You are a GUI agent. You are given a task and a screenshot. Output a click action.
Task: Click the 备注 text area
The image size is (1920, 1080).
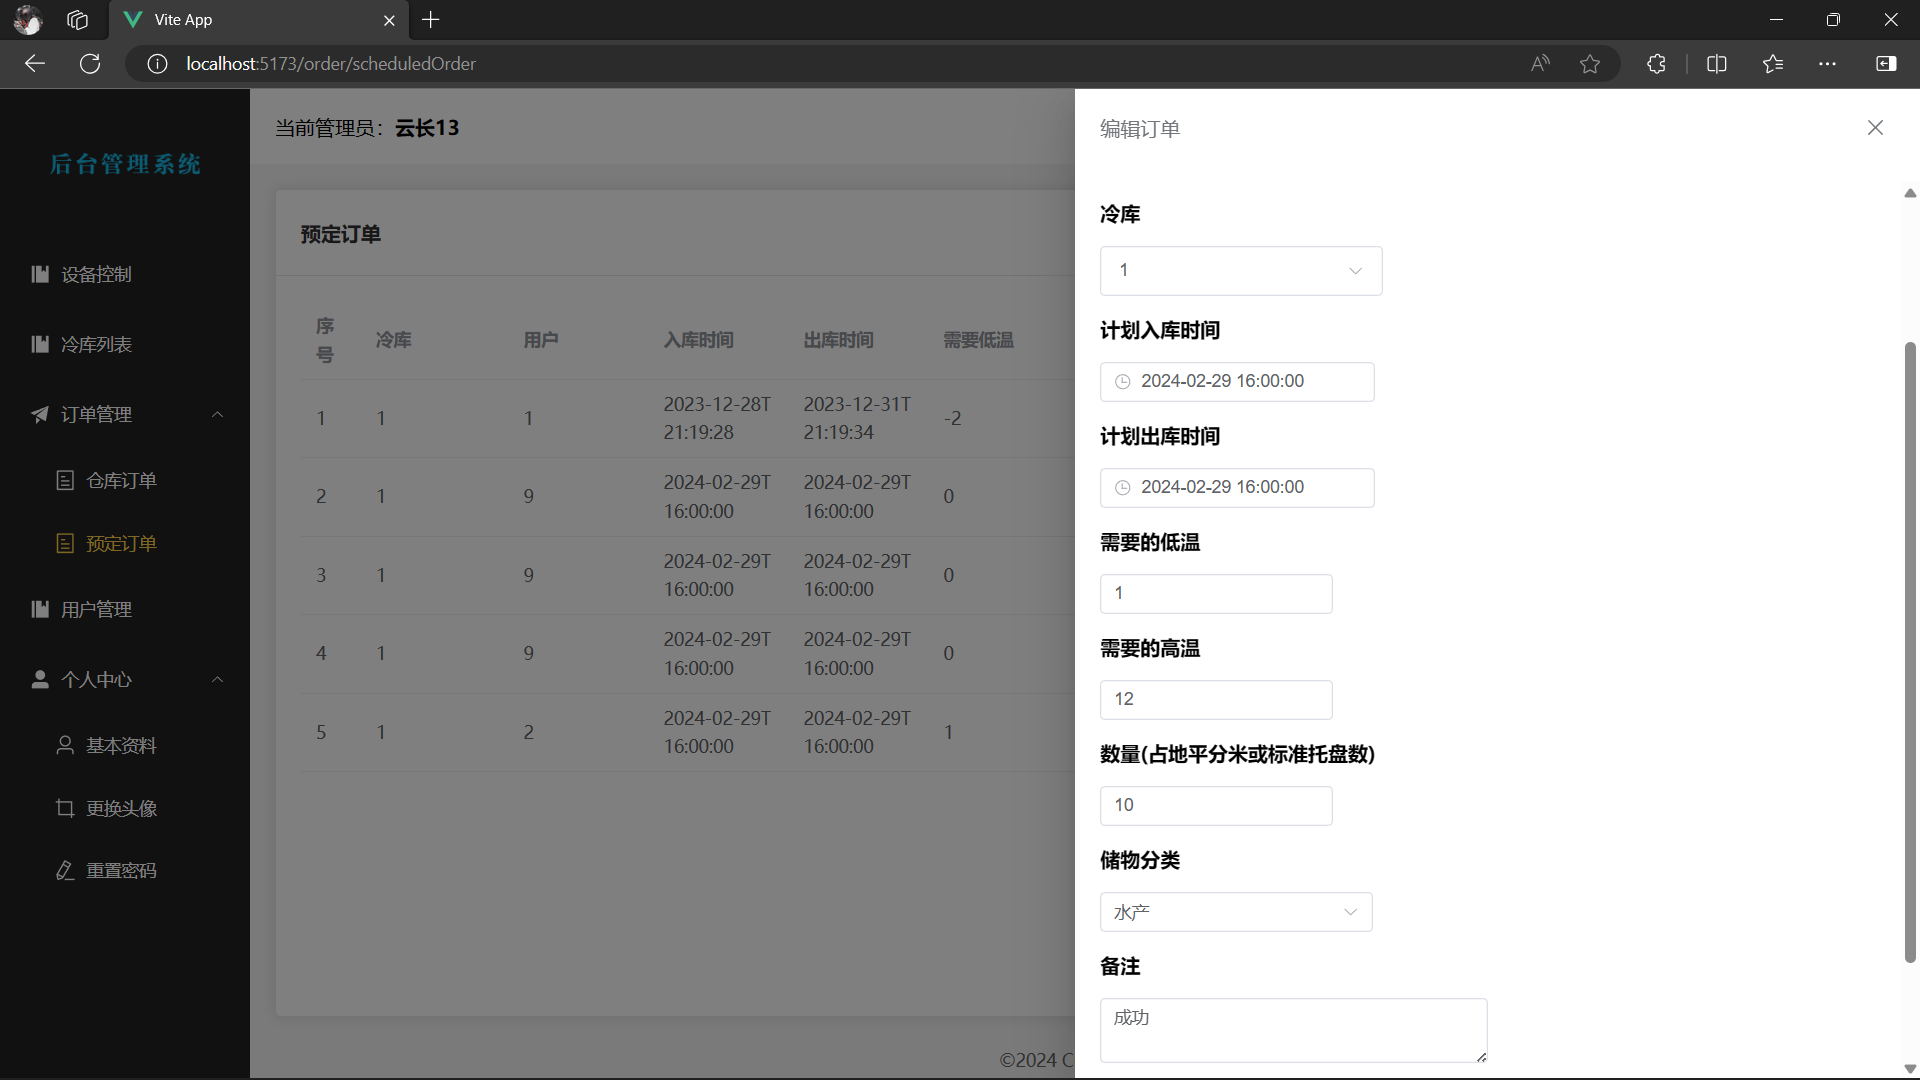(1292, 1030)
